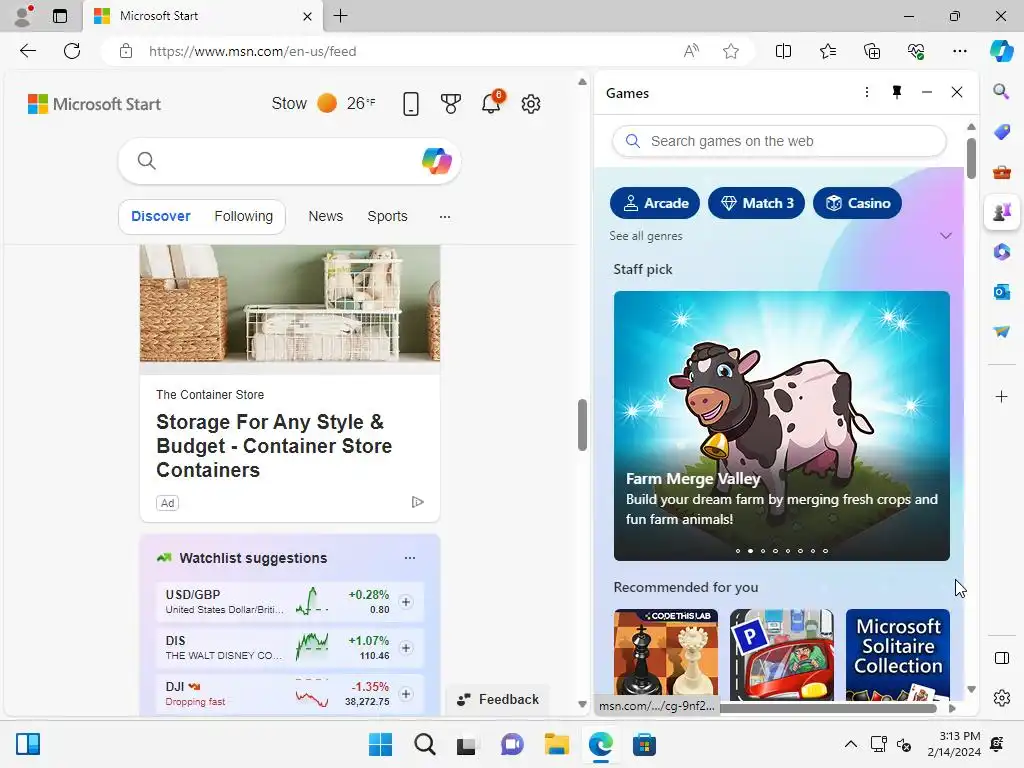Select the Microsoft Start browser tab
The image size is (1024, 768).
click(x=202, y=16)
